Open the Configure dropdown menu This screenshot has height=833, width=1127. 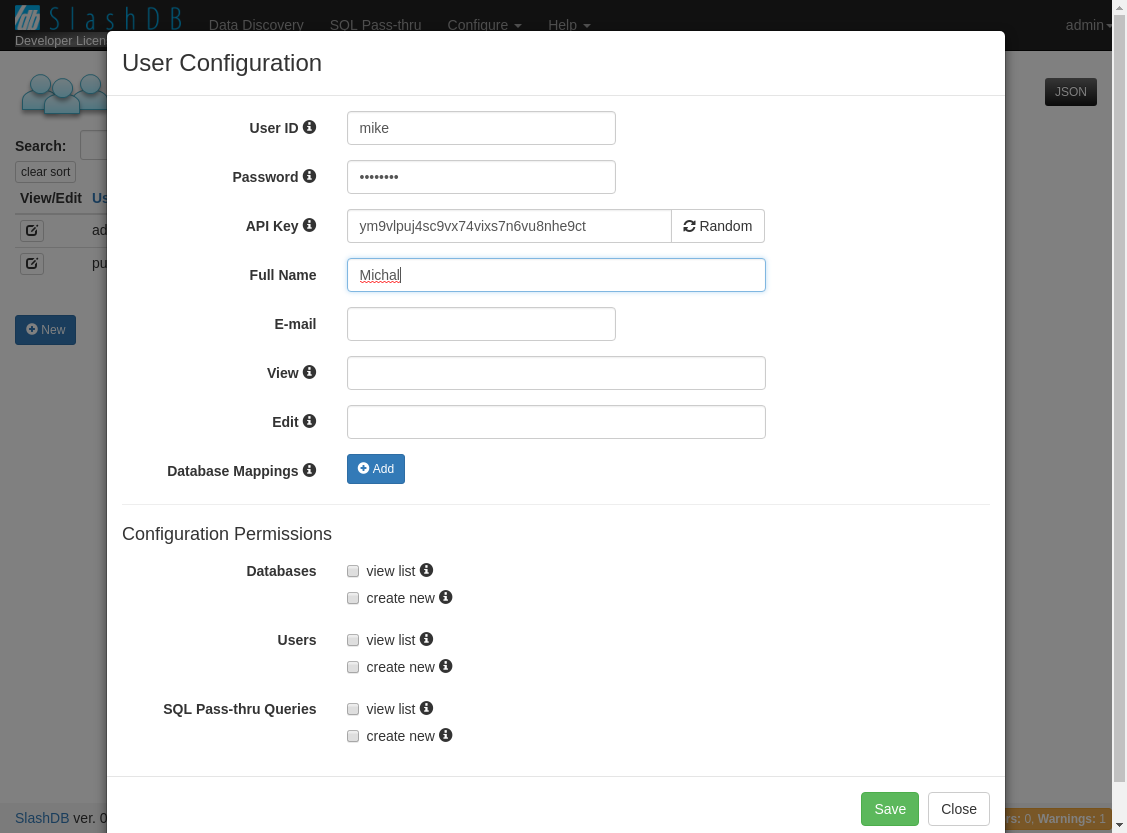pyautogui.click(x=484, y=24)
